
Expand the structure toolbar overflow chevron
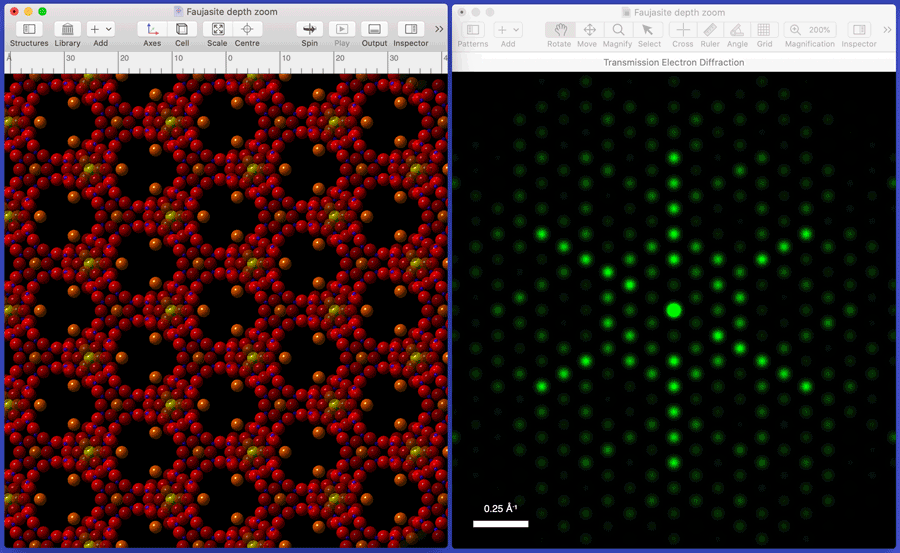coord(439,30)
